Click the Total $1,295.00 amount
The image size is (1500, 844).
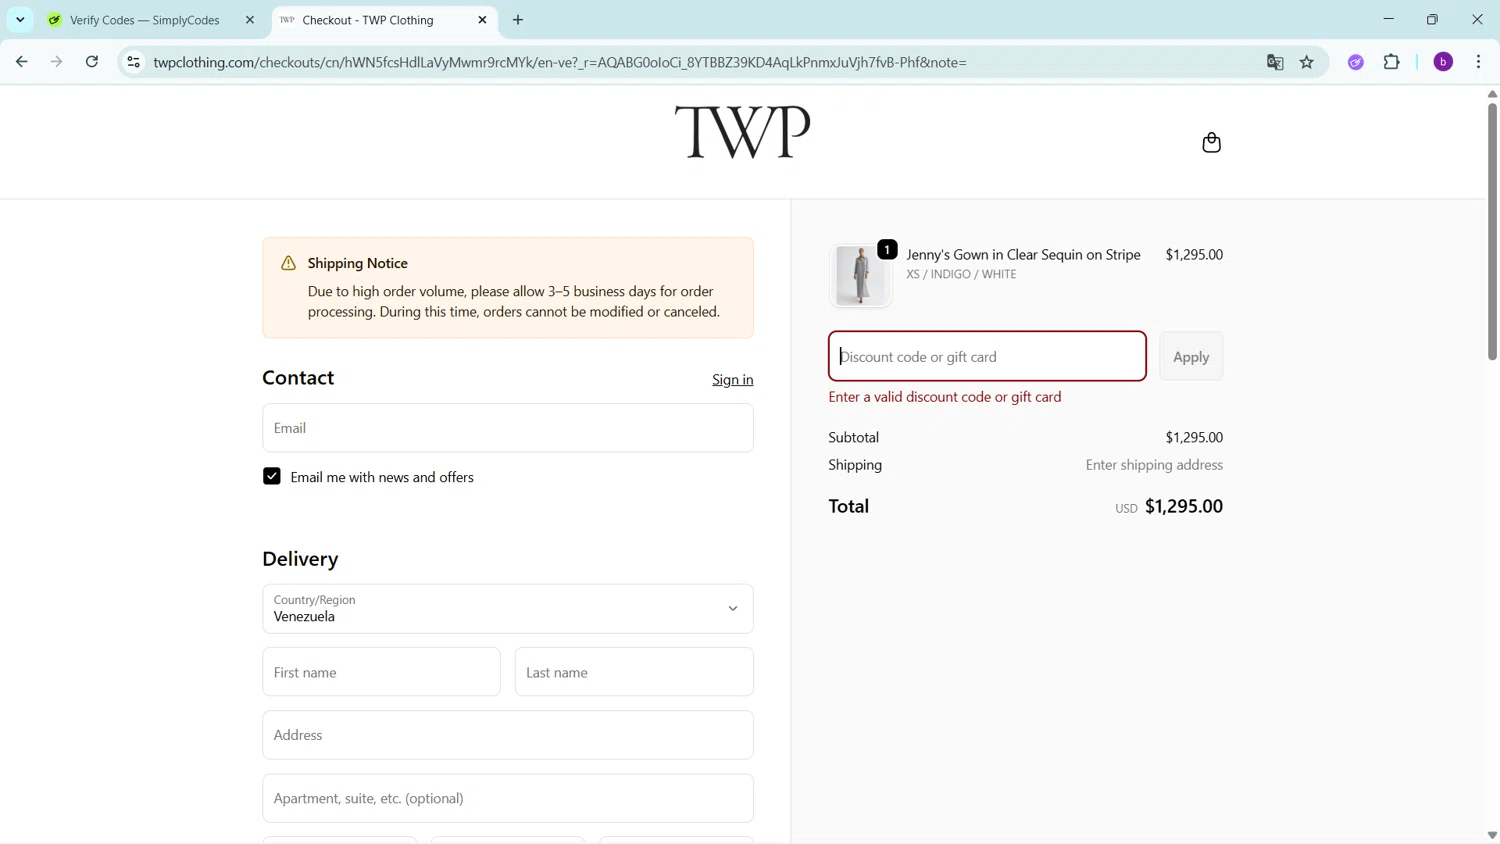(1184, 506)
